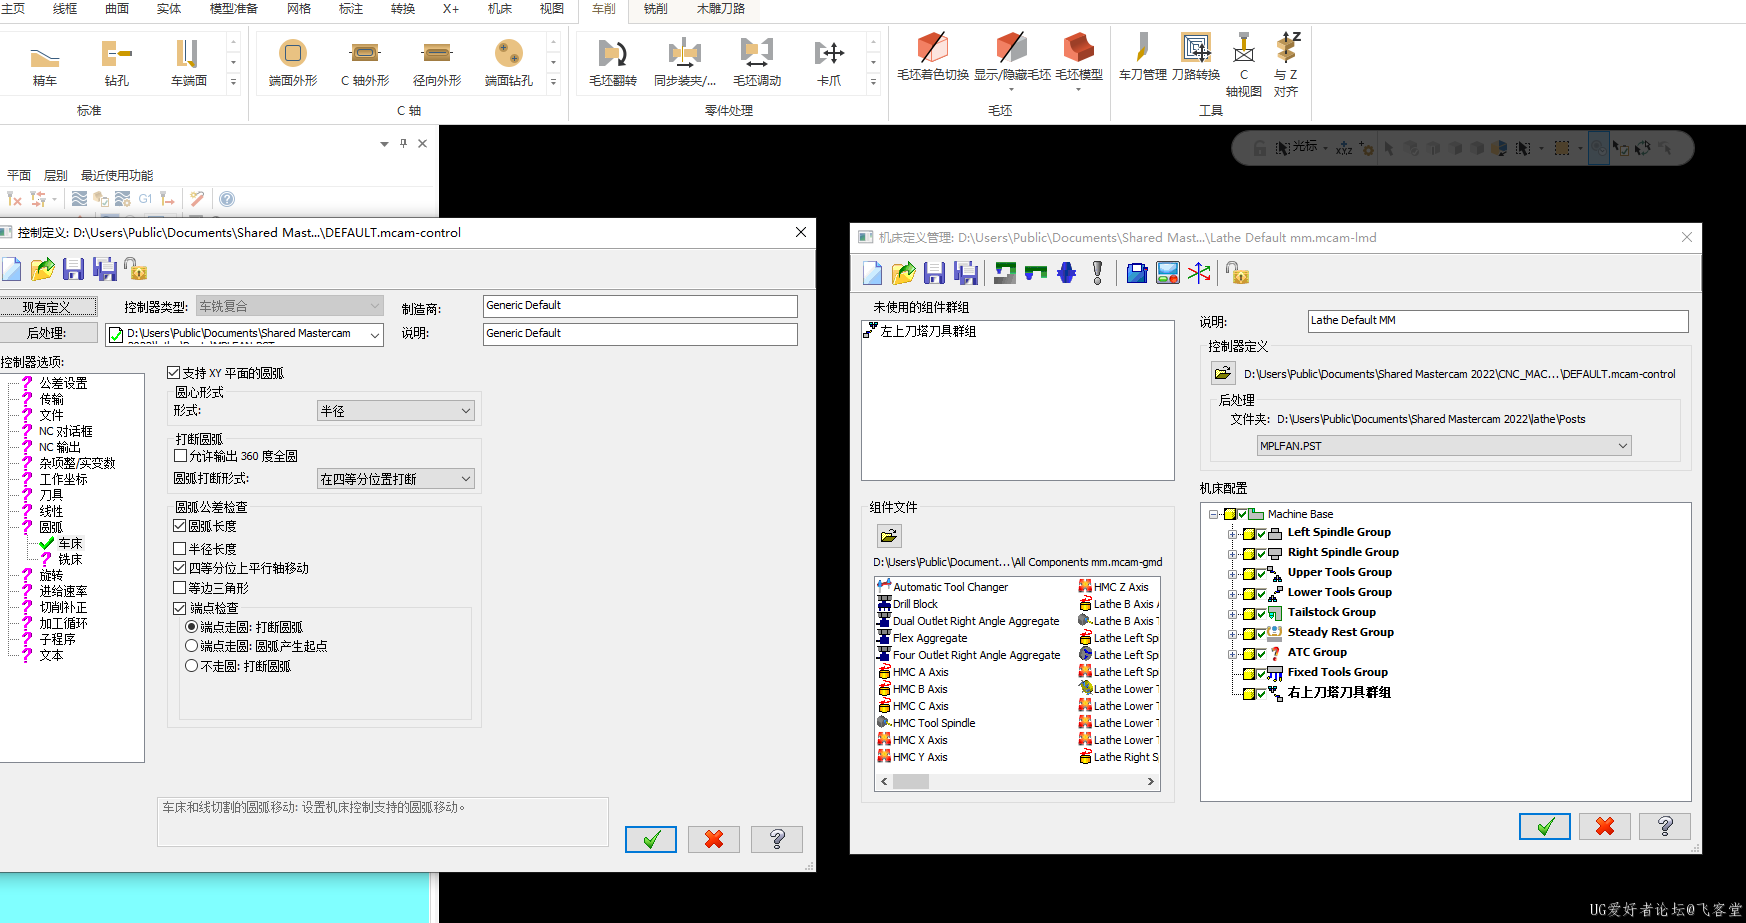Click save icon in machine definition manager
This screenshot has height=923, width=1746.
[934, 273]
